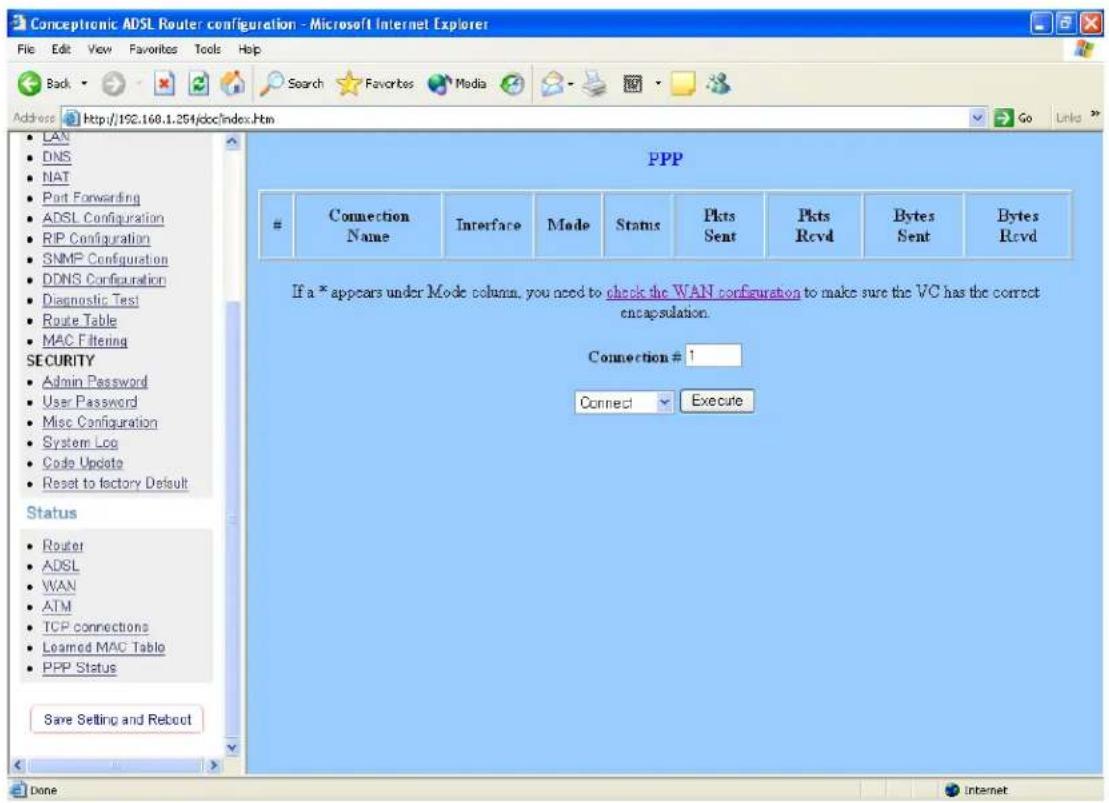The width and height of the screenshot is (1109, 803).
Task: Open the DDNS Configuration link
Action: click(104, 279)
